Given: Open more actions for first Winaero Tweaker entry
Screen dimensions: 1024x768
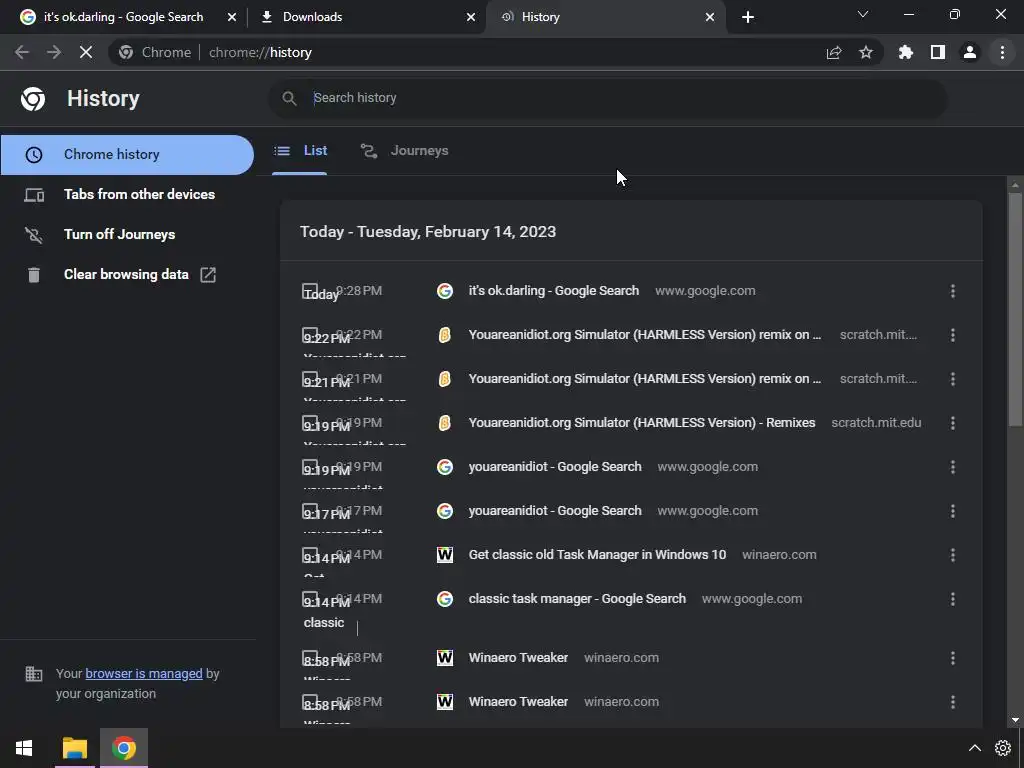Looking at the screenshot, I should tap(953, 658).
